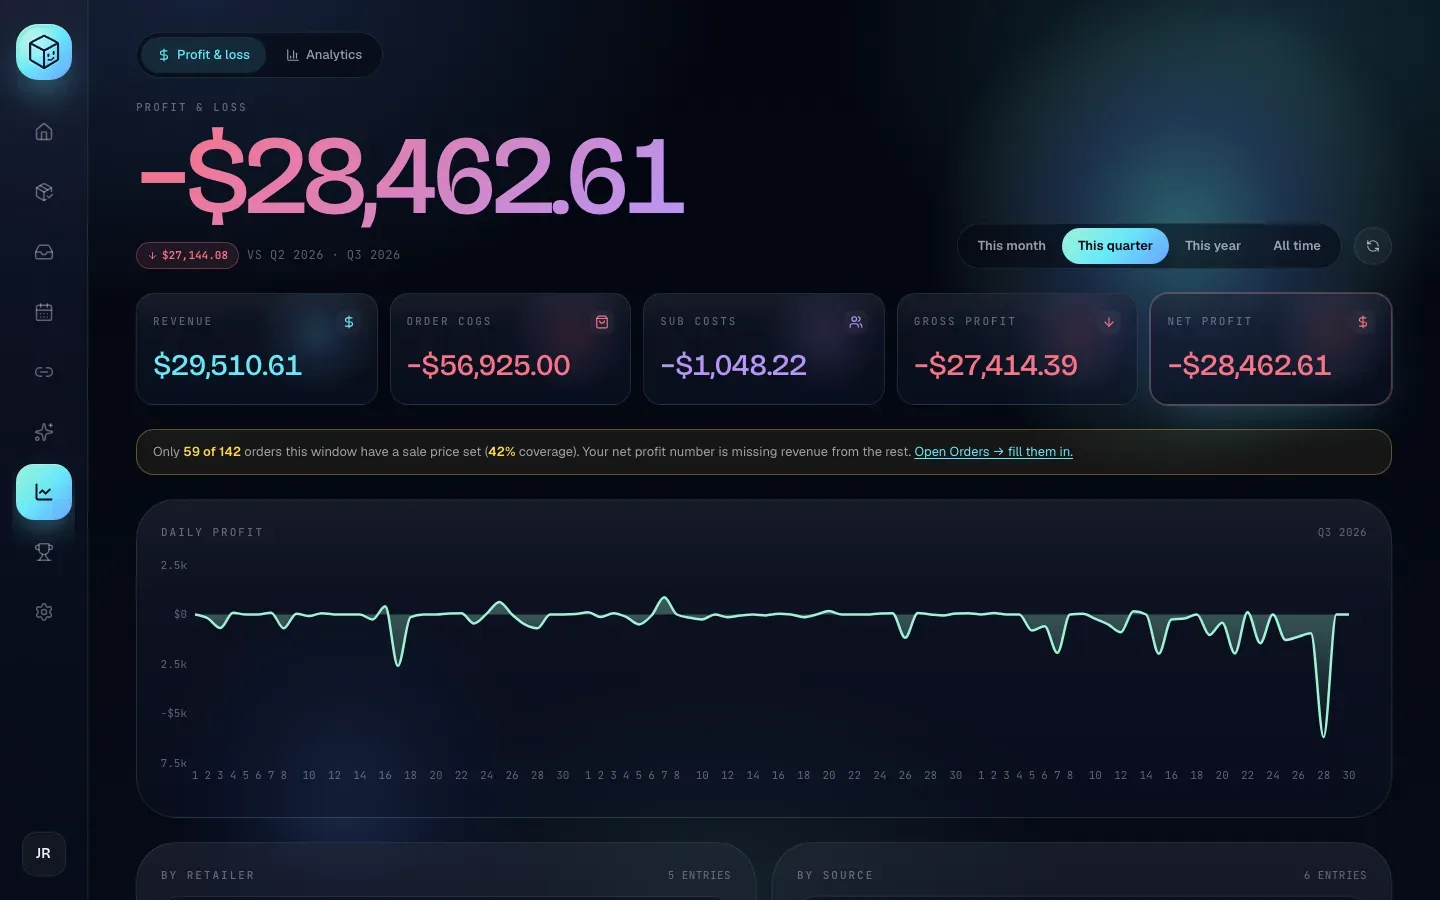Click the cube app logo

coord(44,52)
